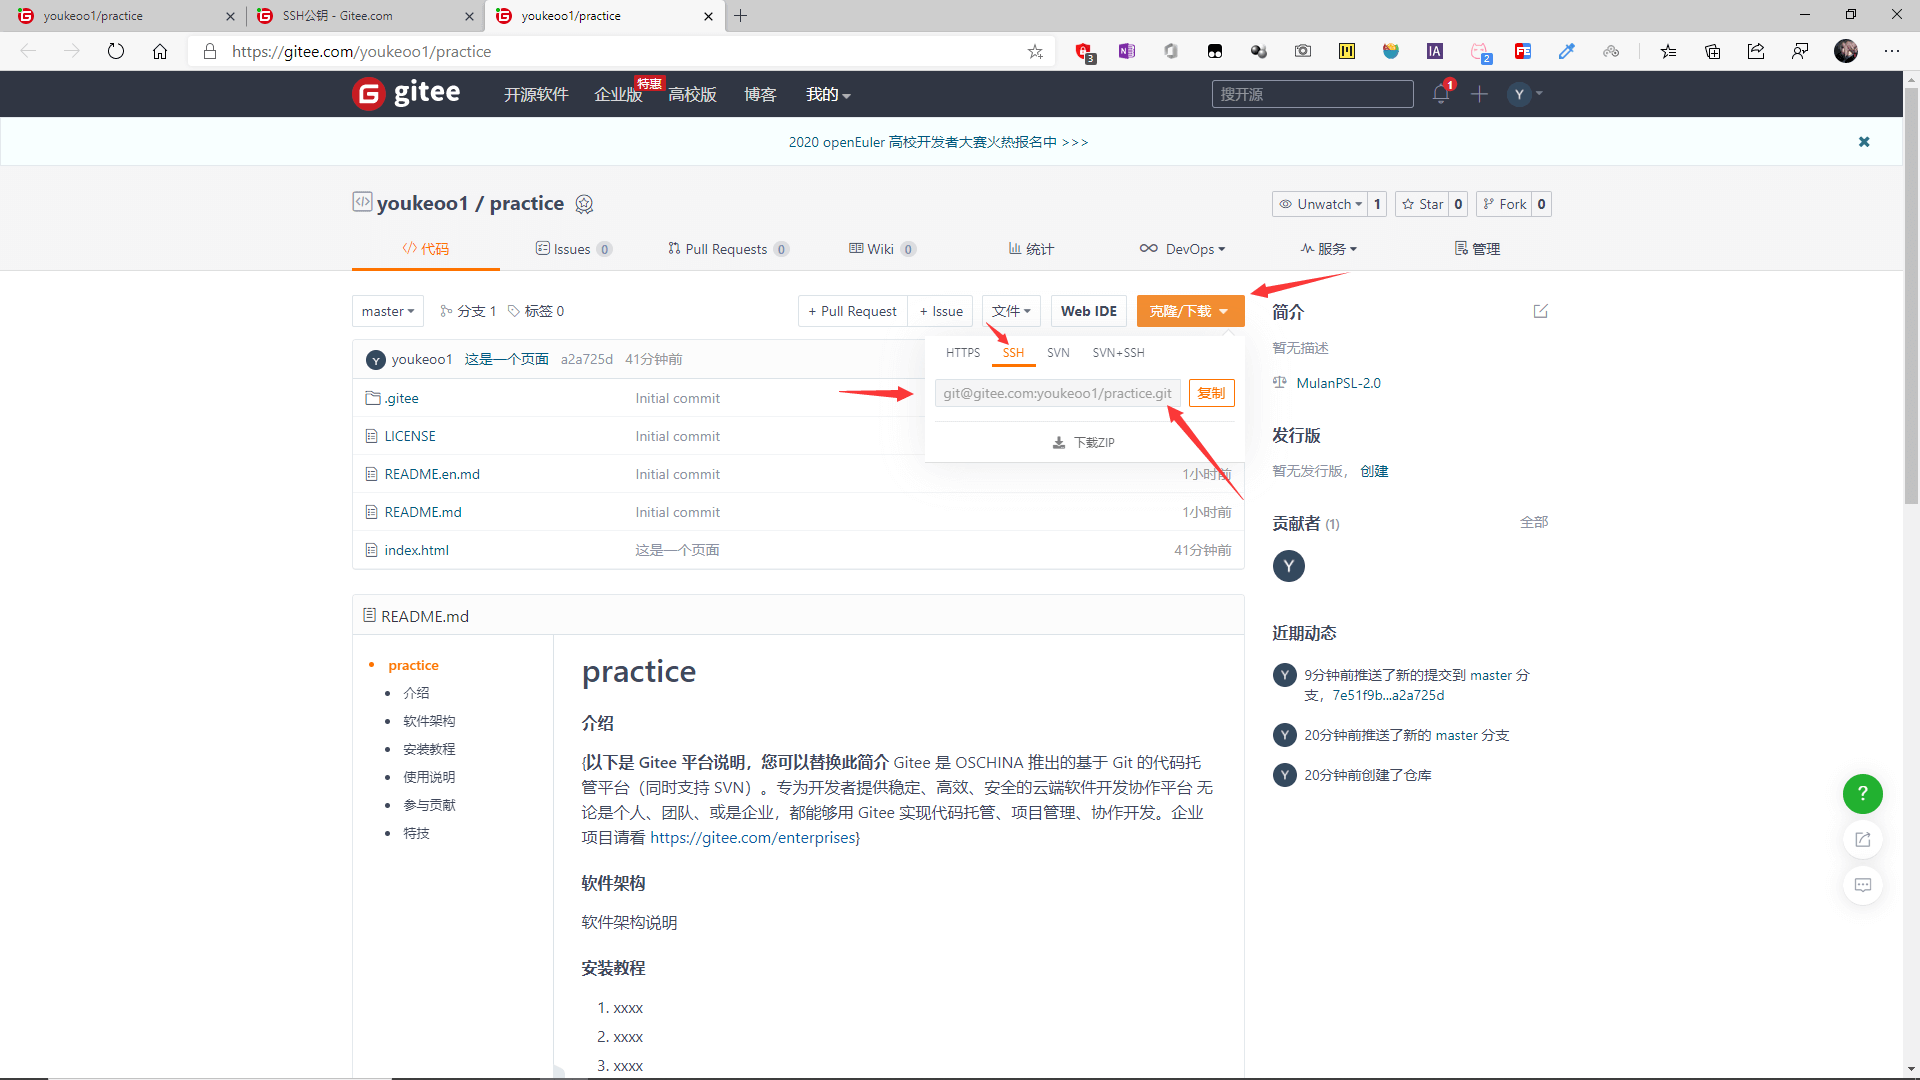
Task: Open browser favorites list icon
Action: tap(1668, 51)
